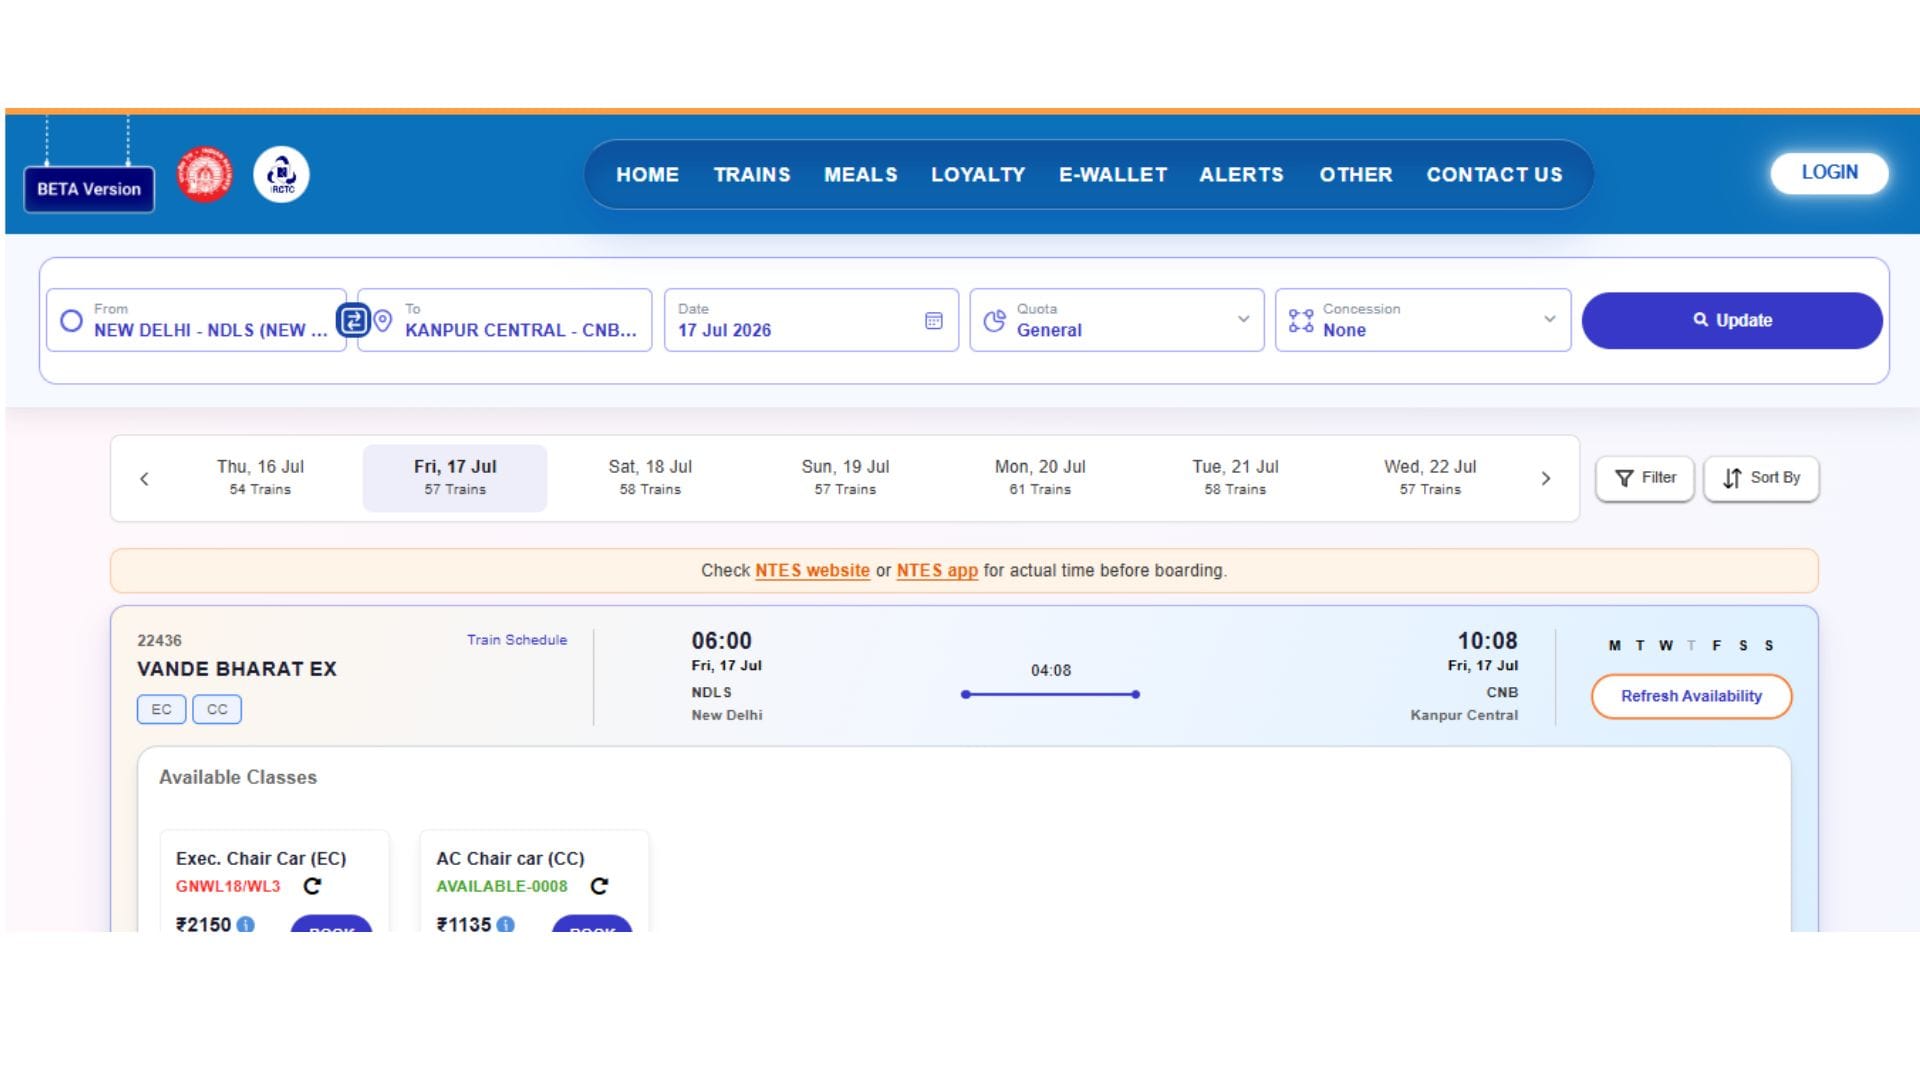Select Sun, 19 Jul date tab

click(x=845, y=477)
